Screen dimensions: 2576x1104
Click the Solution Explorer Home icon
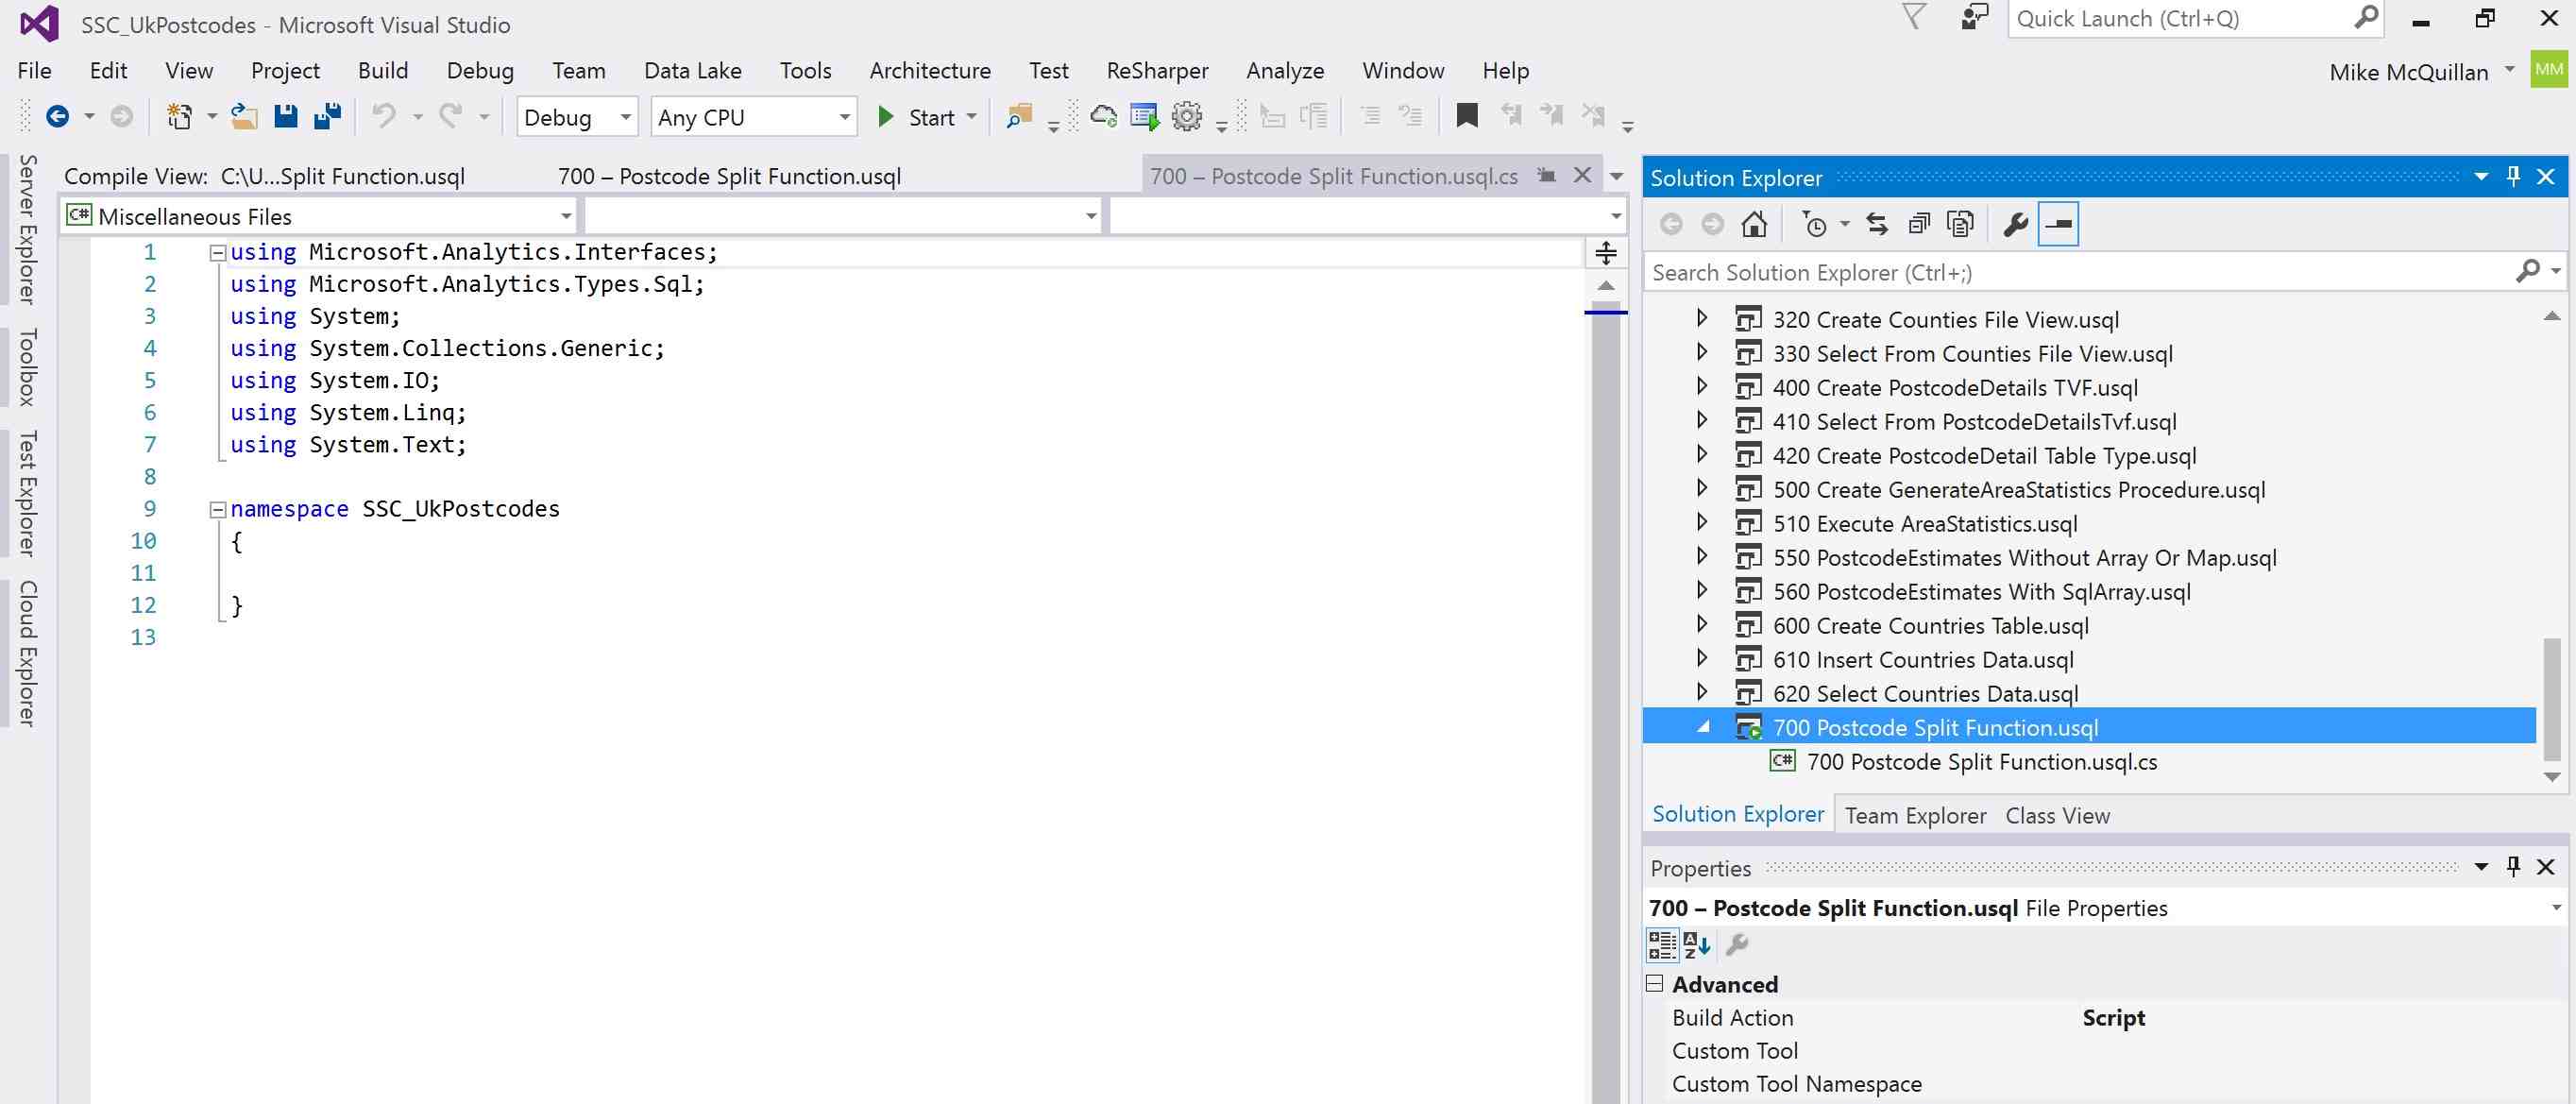click(1754, 224)
